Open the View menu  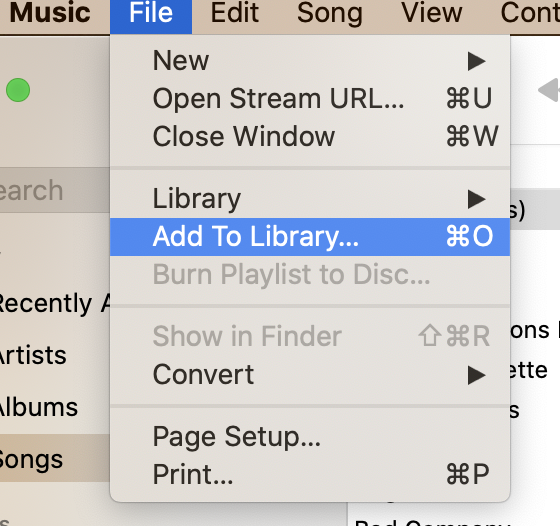coord(431,14)
